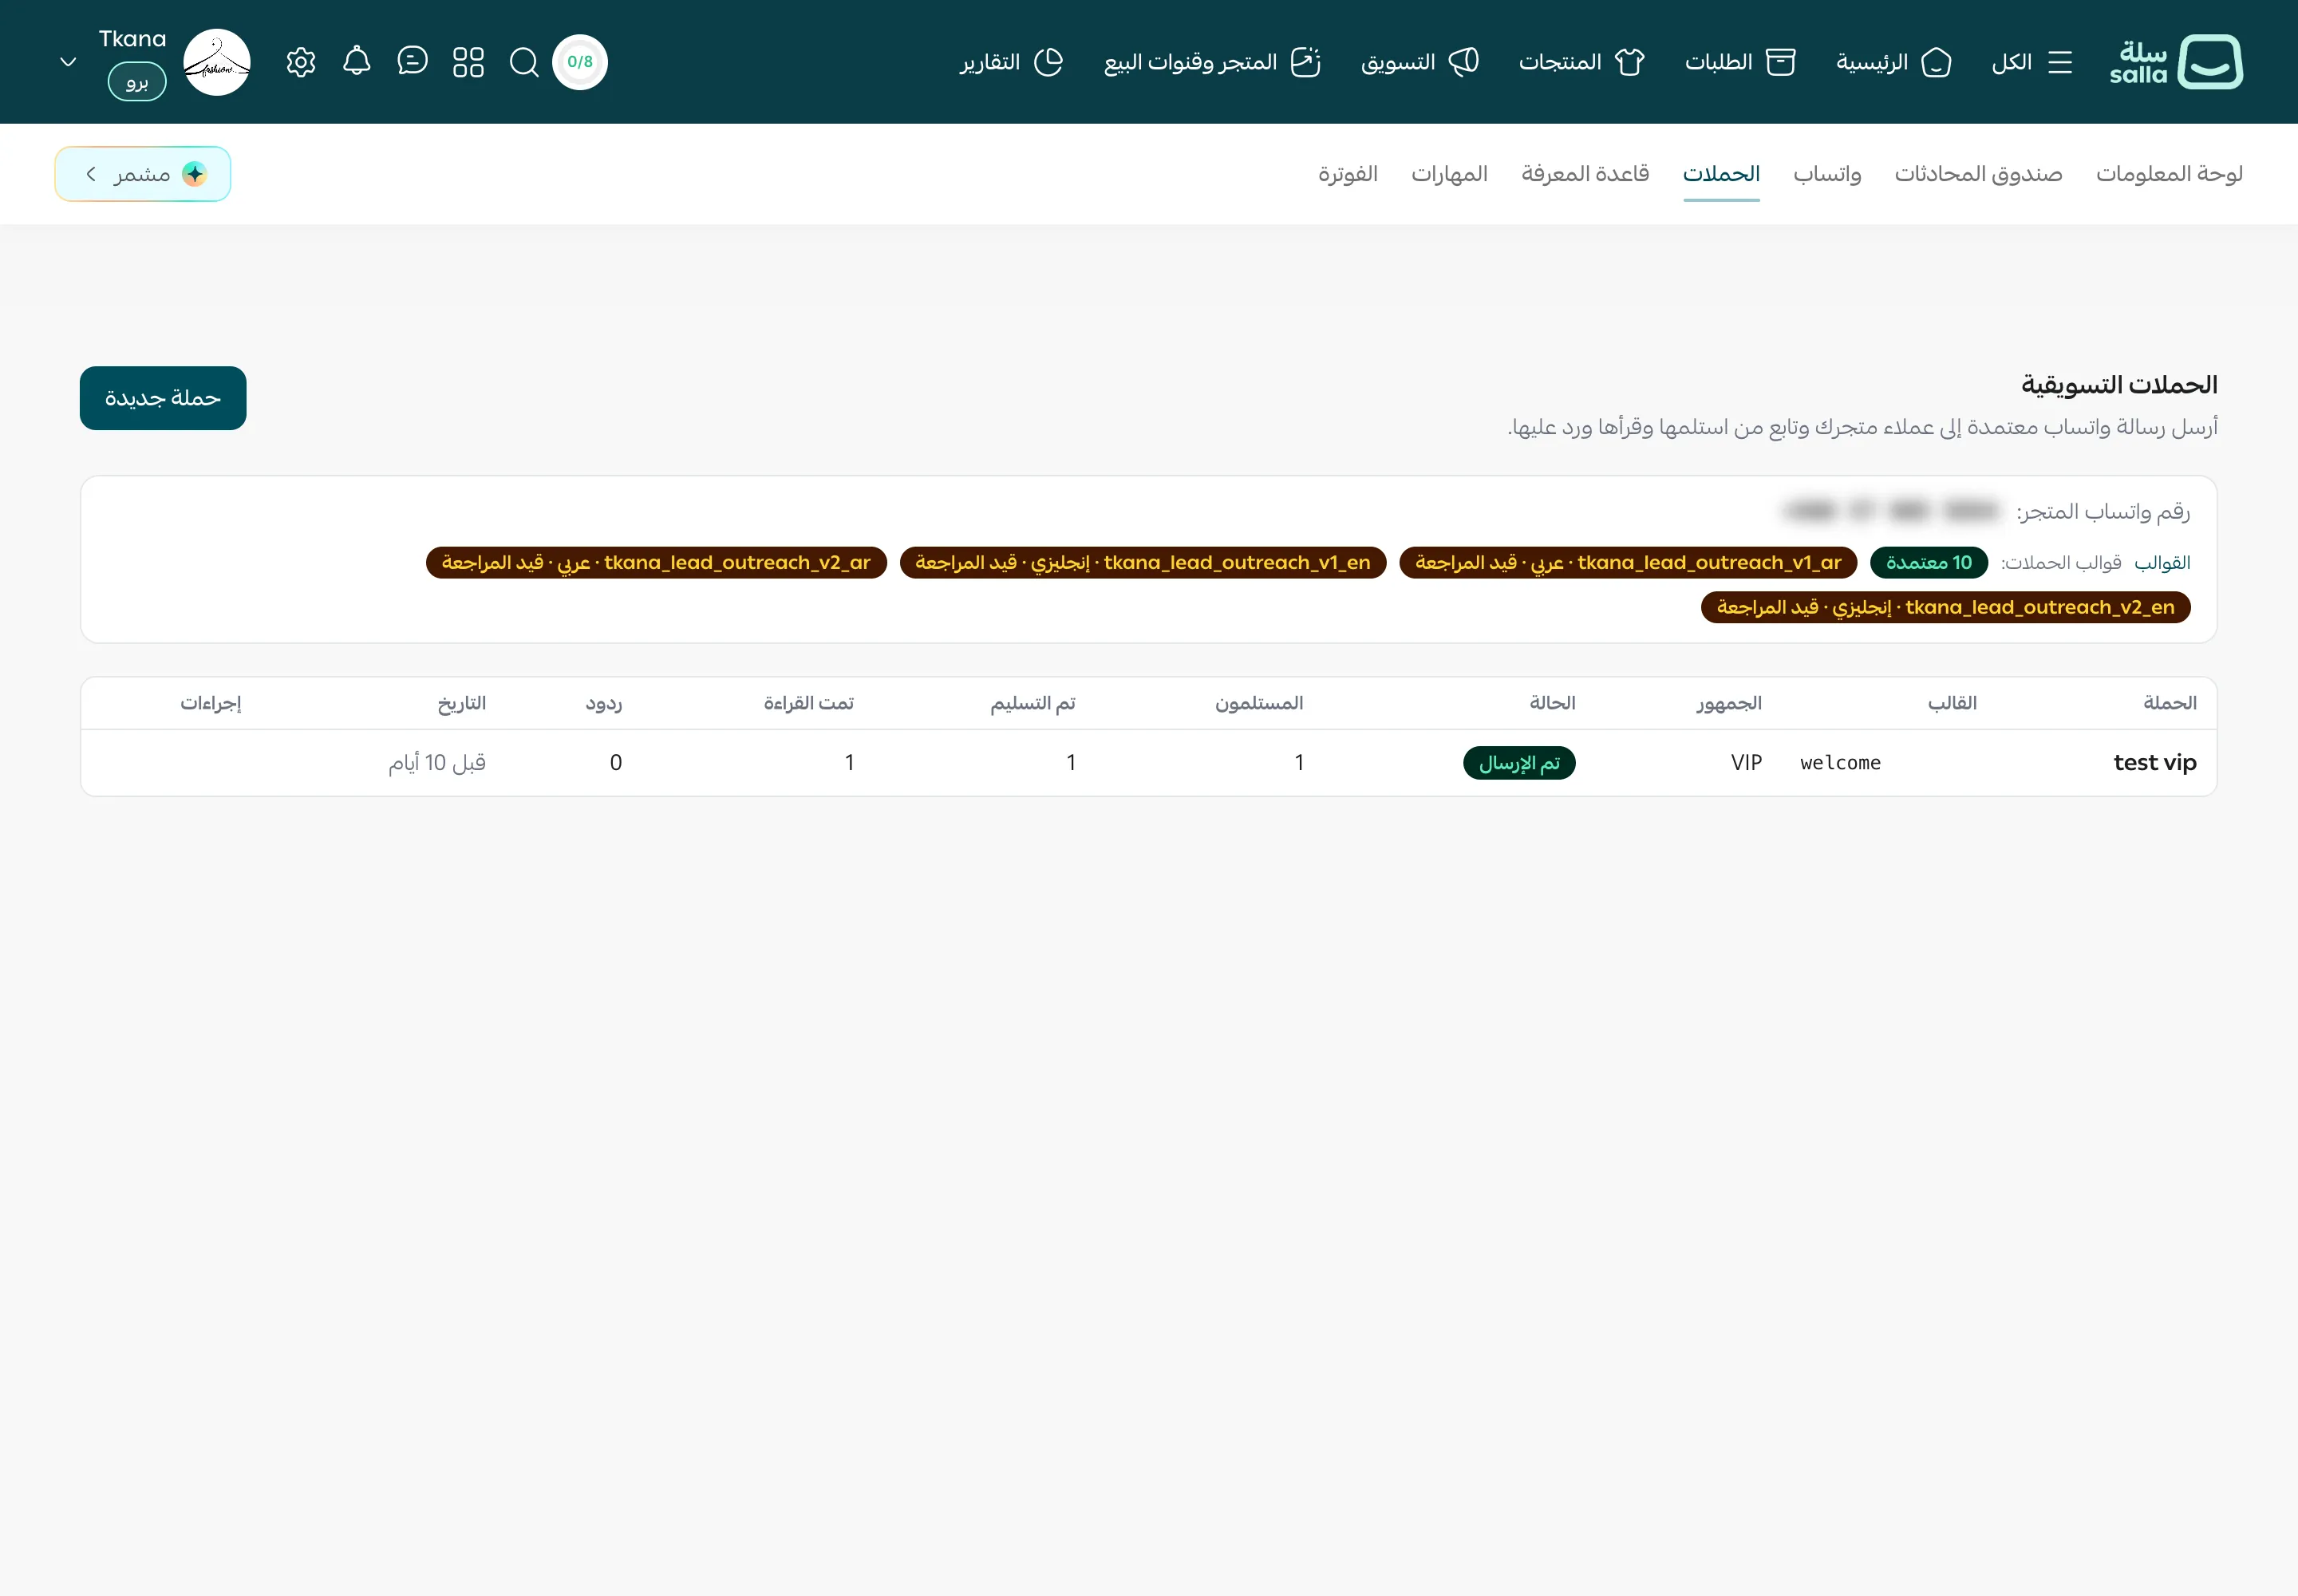Screen dimensions: 2298x1596
Task: Go to الرئيسية home menu
Action: [x=1893, y=62]
